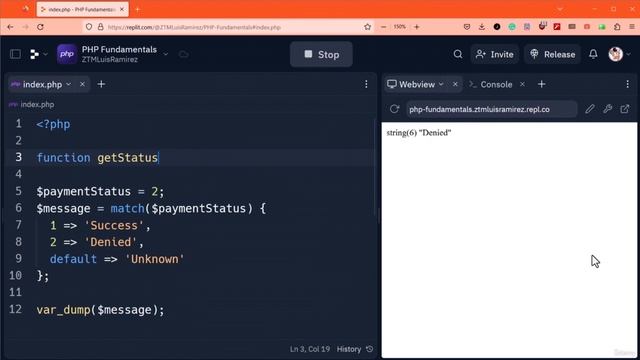The width and height of the screenshot is (640, 360).
Task: Click the browser back arrow
Action: [10, 27]
